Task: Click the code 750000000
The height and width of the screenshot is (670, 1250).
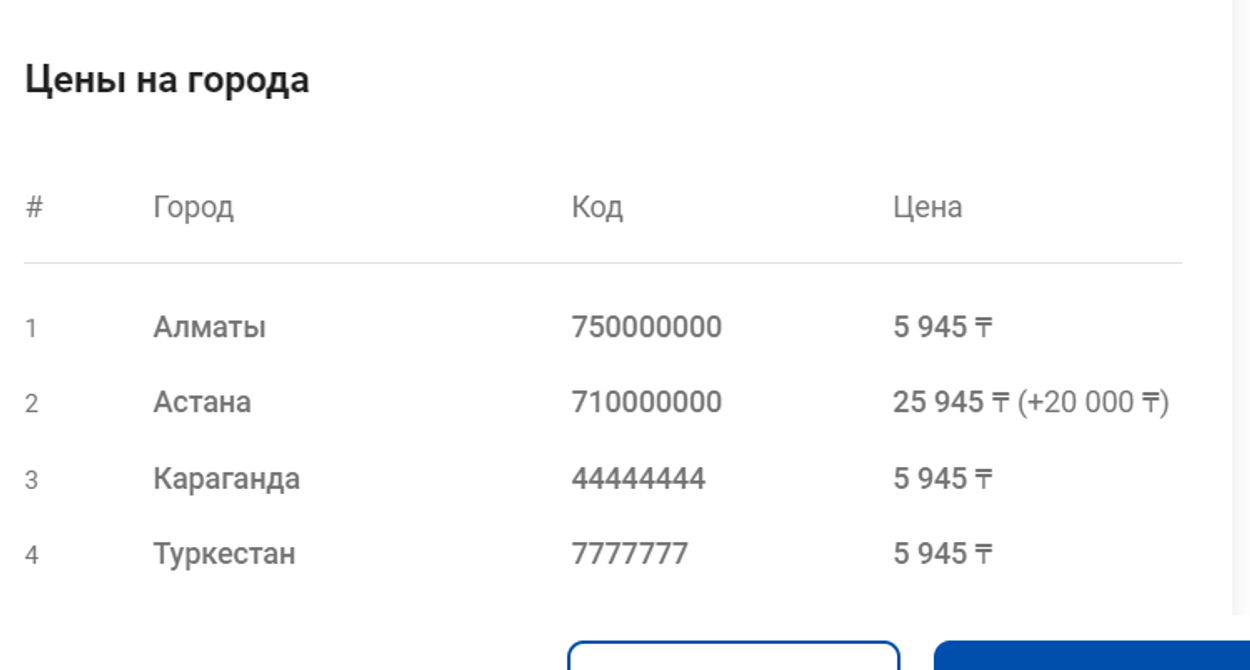Action: click(646, 327)
